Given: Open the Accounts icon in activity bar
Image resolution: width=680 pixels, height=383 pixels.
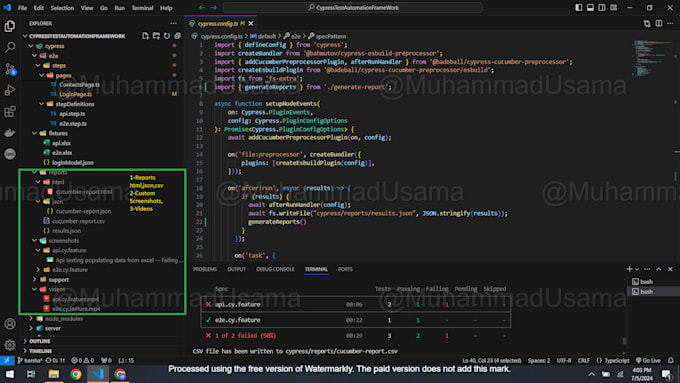Looking at the screenshot, I should [x=10, y=324].
